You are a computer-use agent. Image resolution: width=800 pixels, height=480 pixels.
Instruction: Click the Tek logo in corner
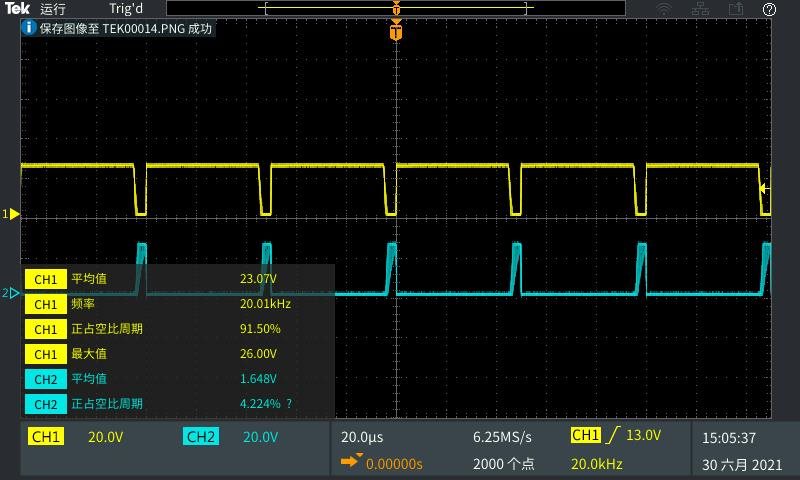point(17,8)
